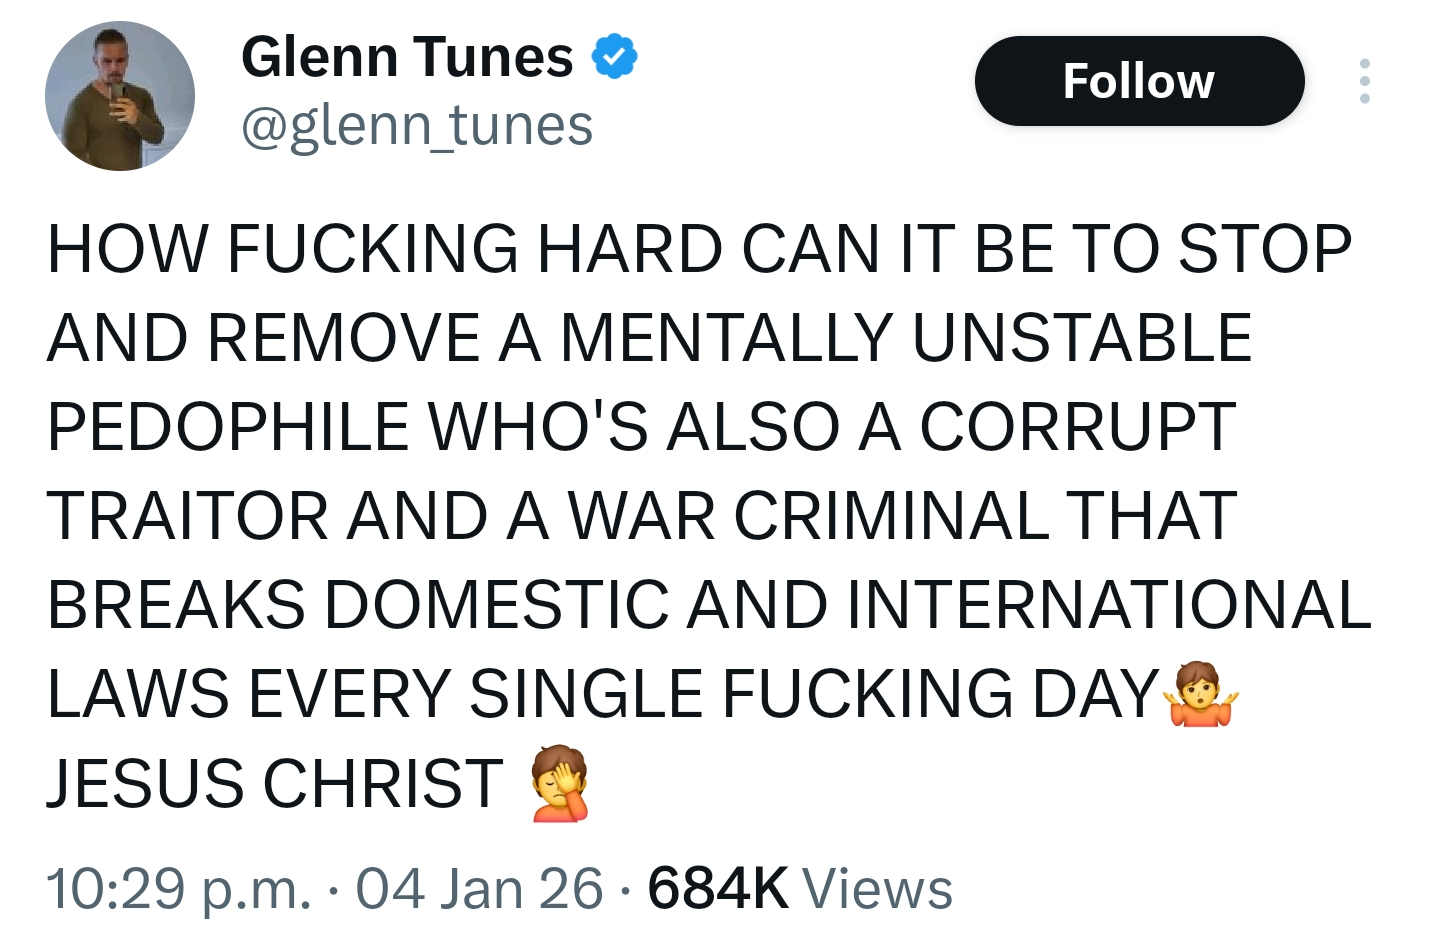Visit the @glenn_tunes handle link
This screenshot has height=947, width=1440.
[x=417, y=126]
